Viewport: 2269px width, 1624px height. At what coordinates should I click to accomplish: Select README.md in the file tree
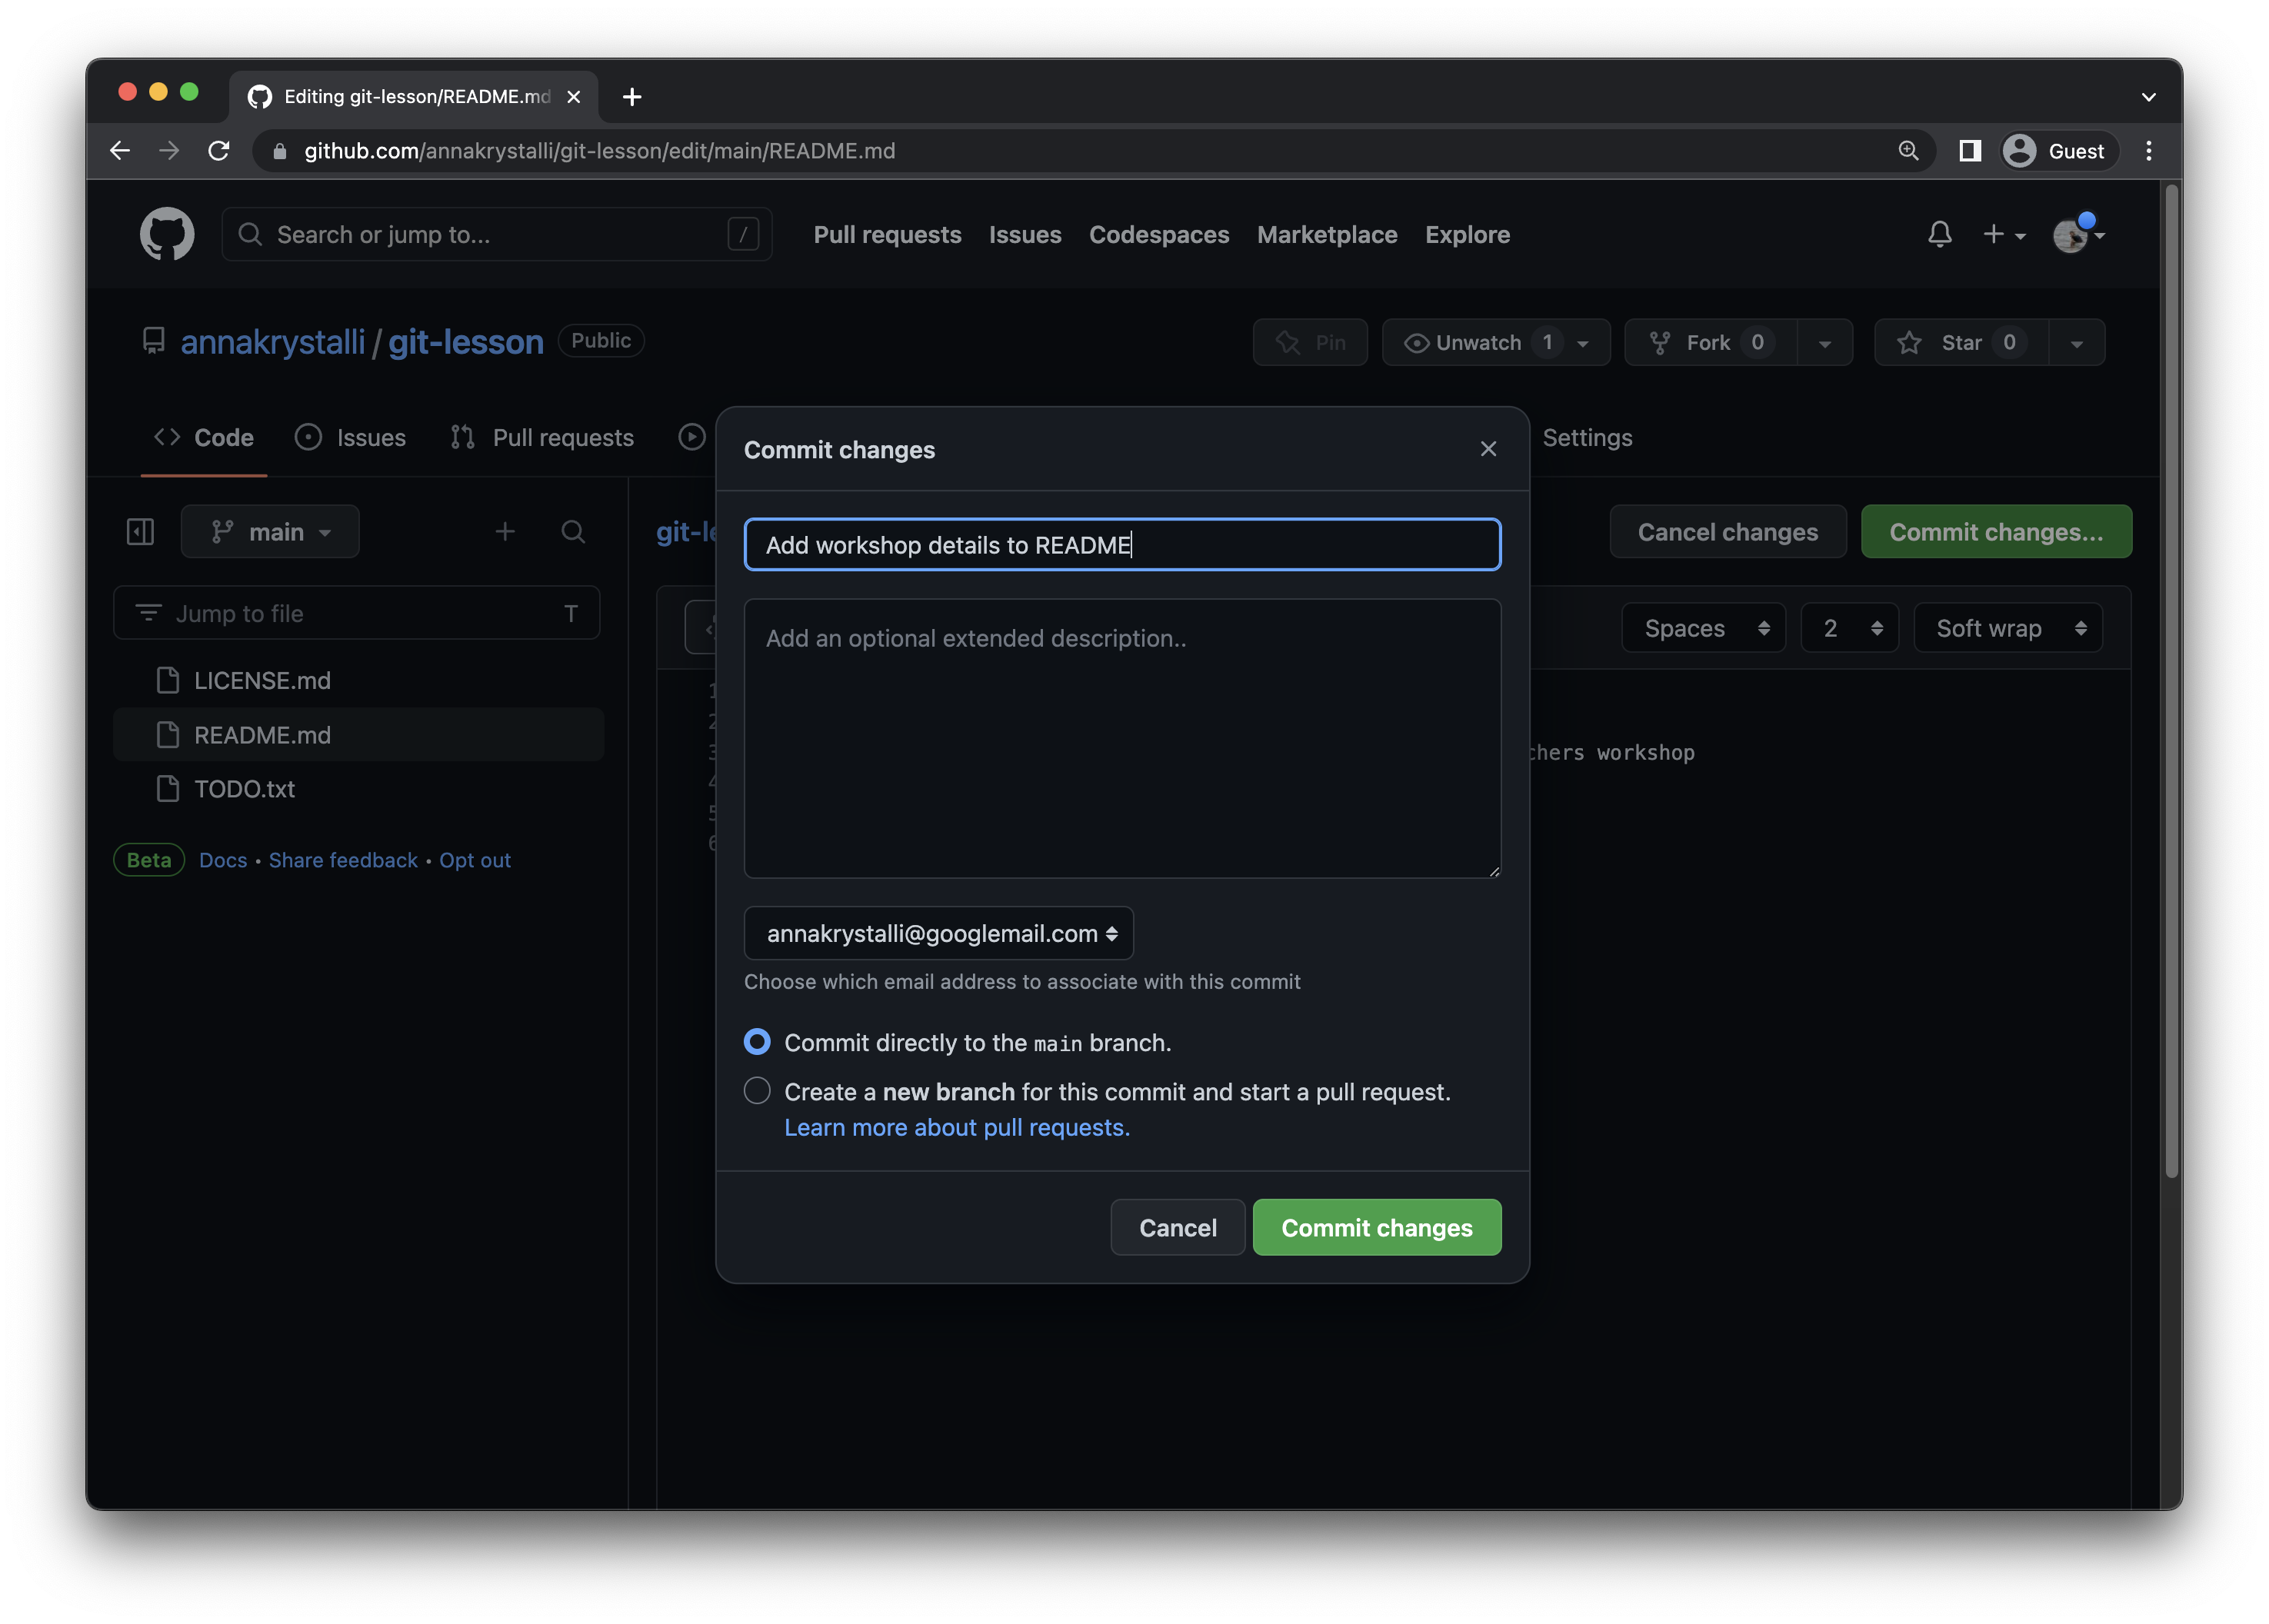point(358,735)
